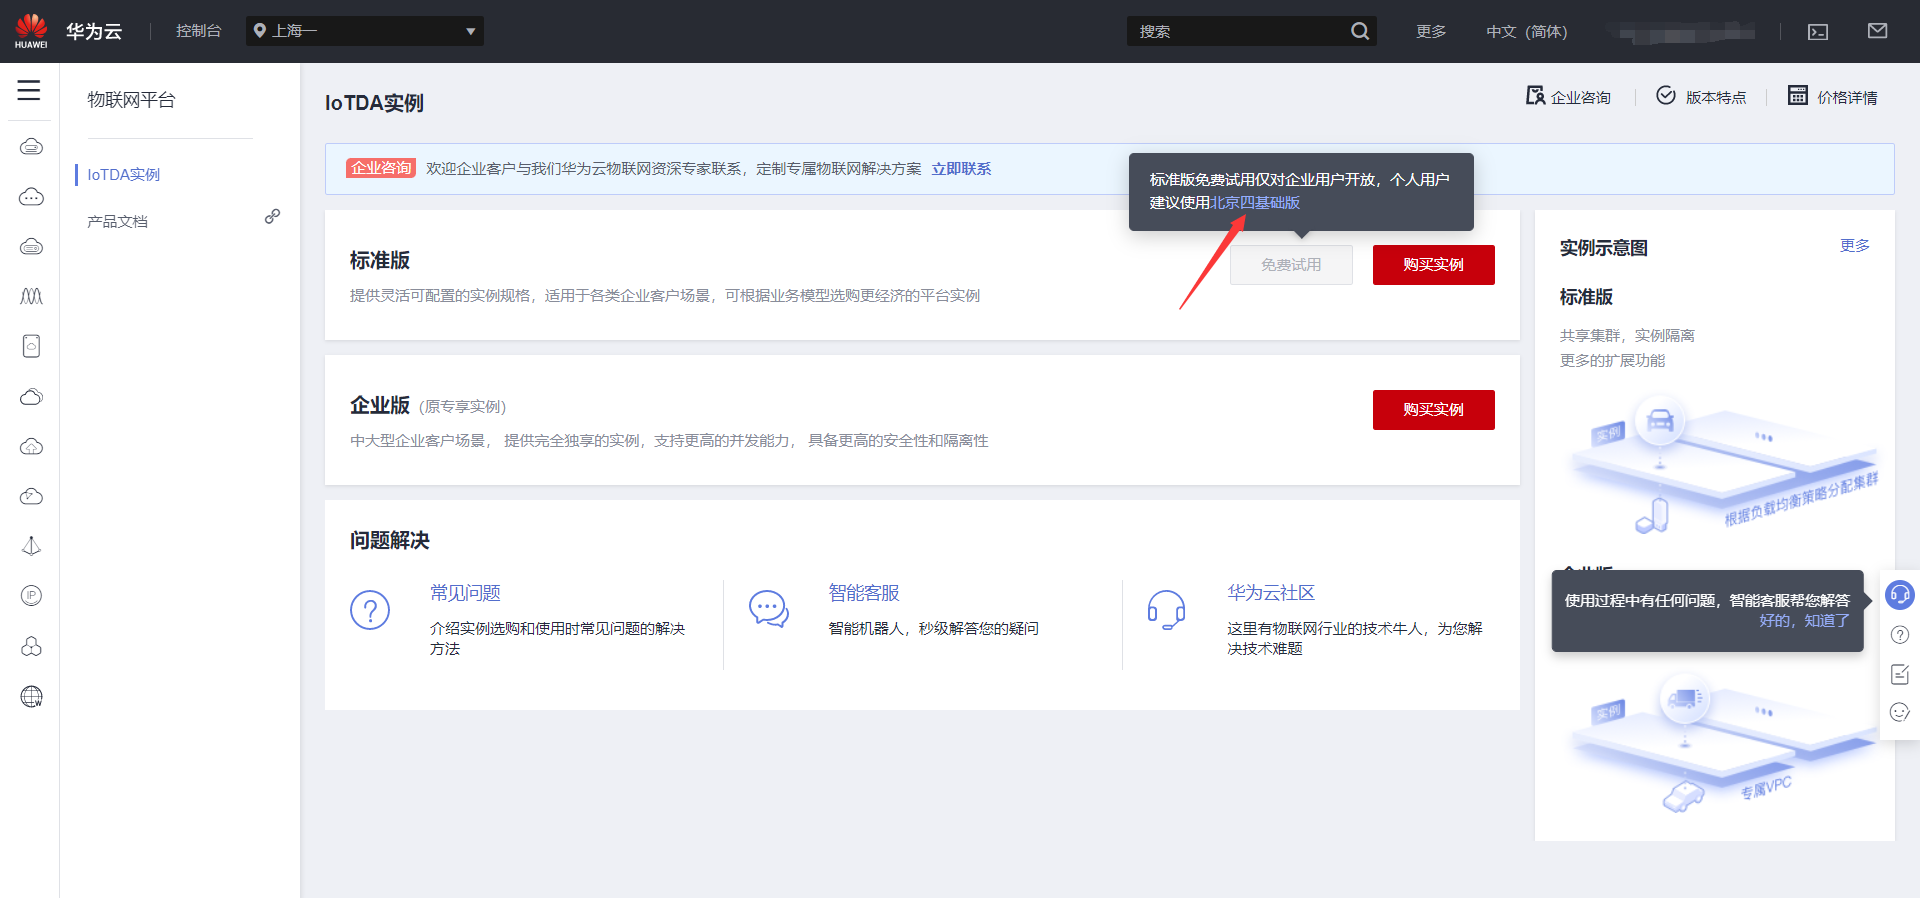Click the 企业咨询 icon at top right

(1535, 95)
